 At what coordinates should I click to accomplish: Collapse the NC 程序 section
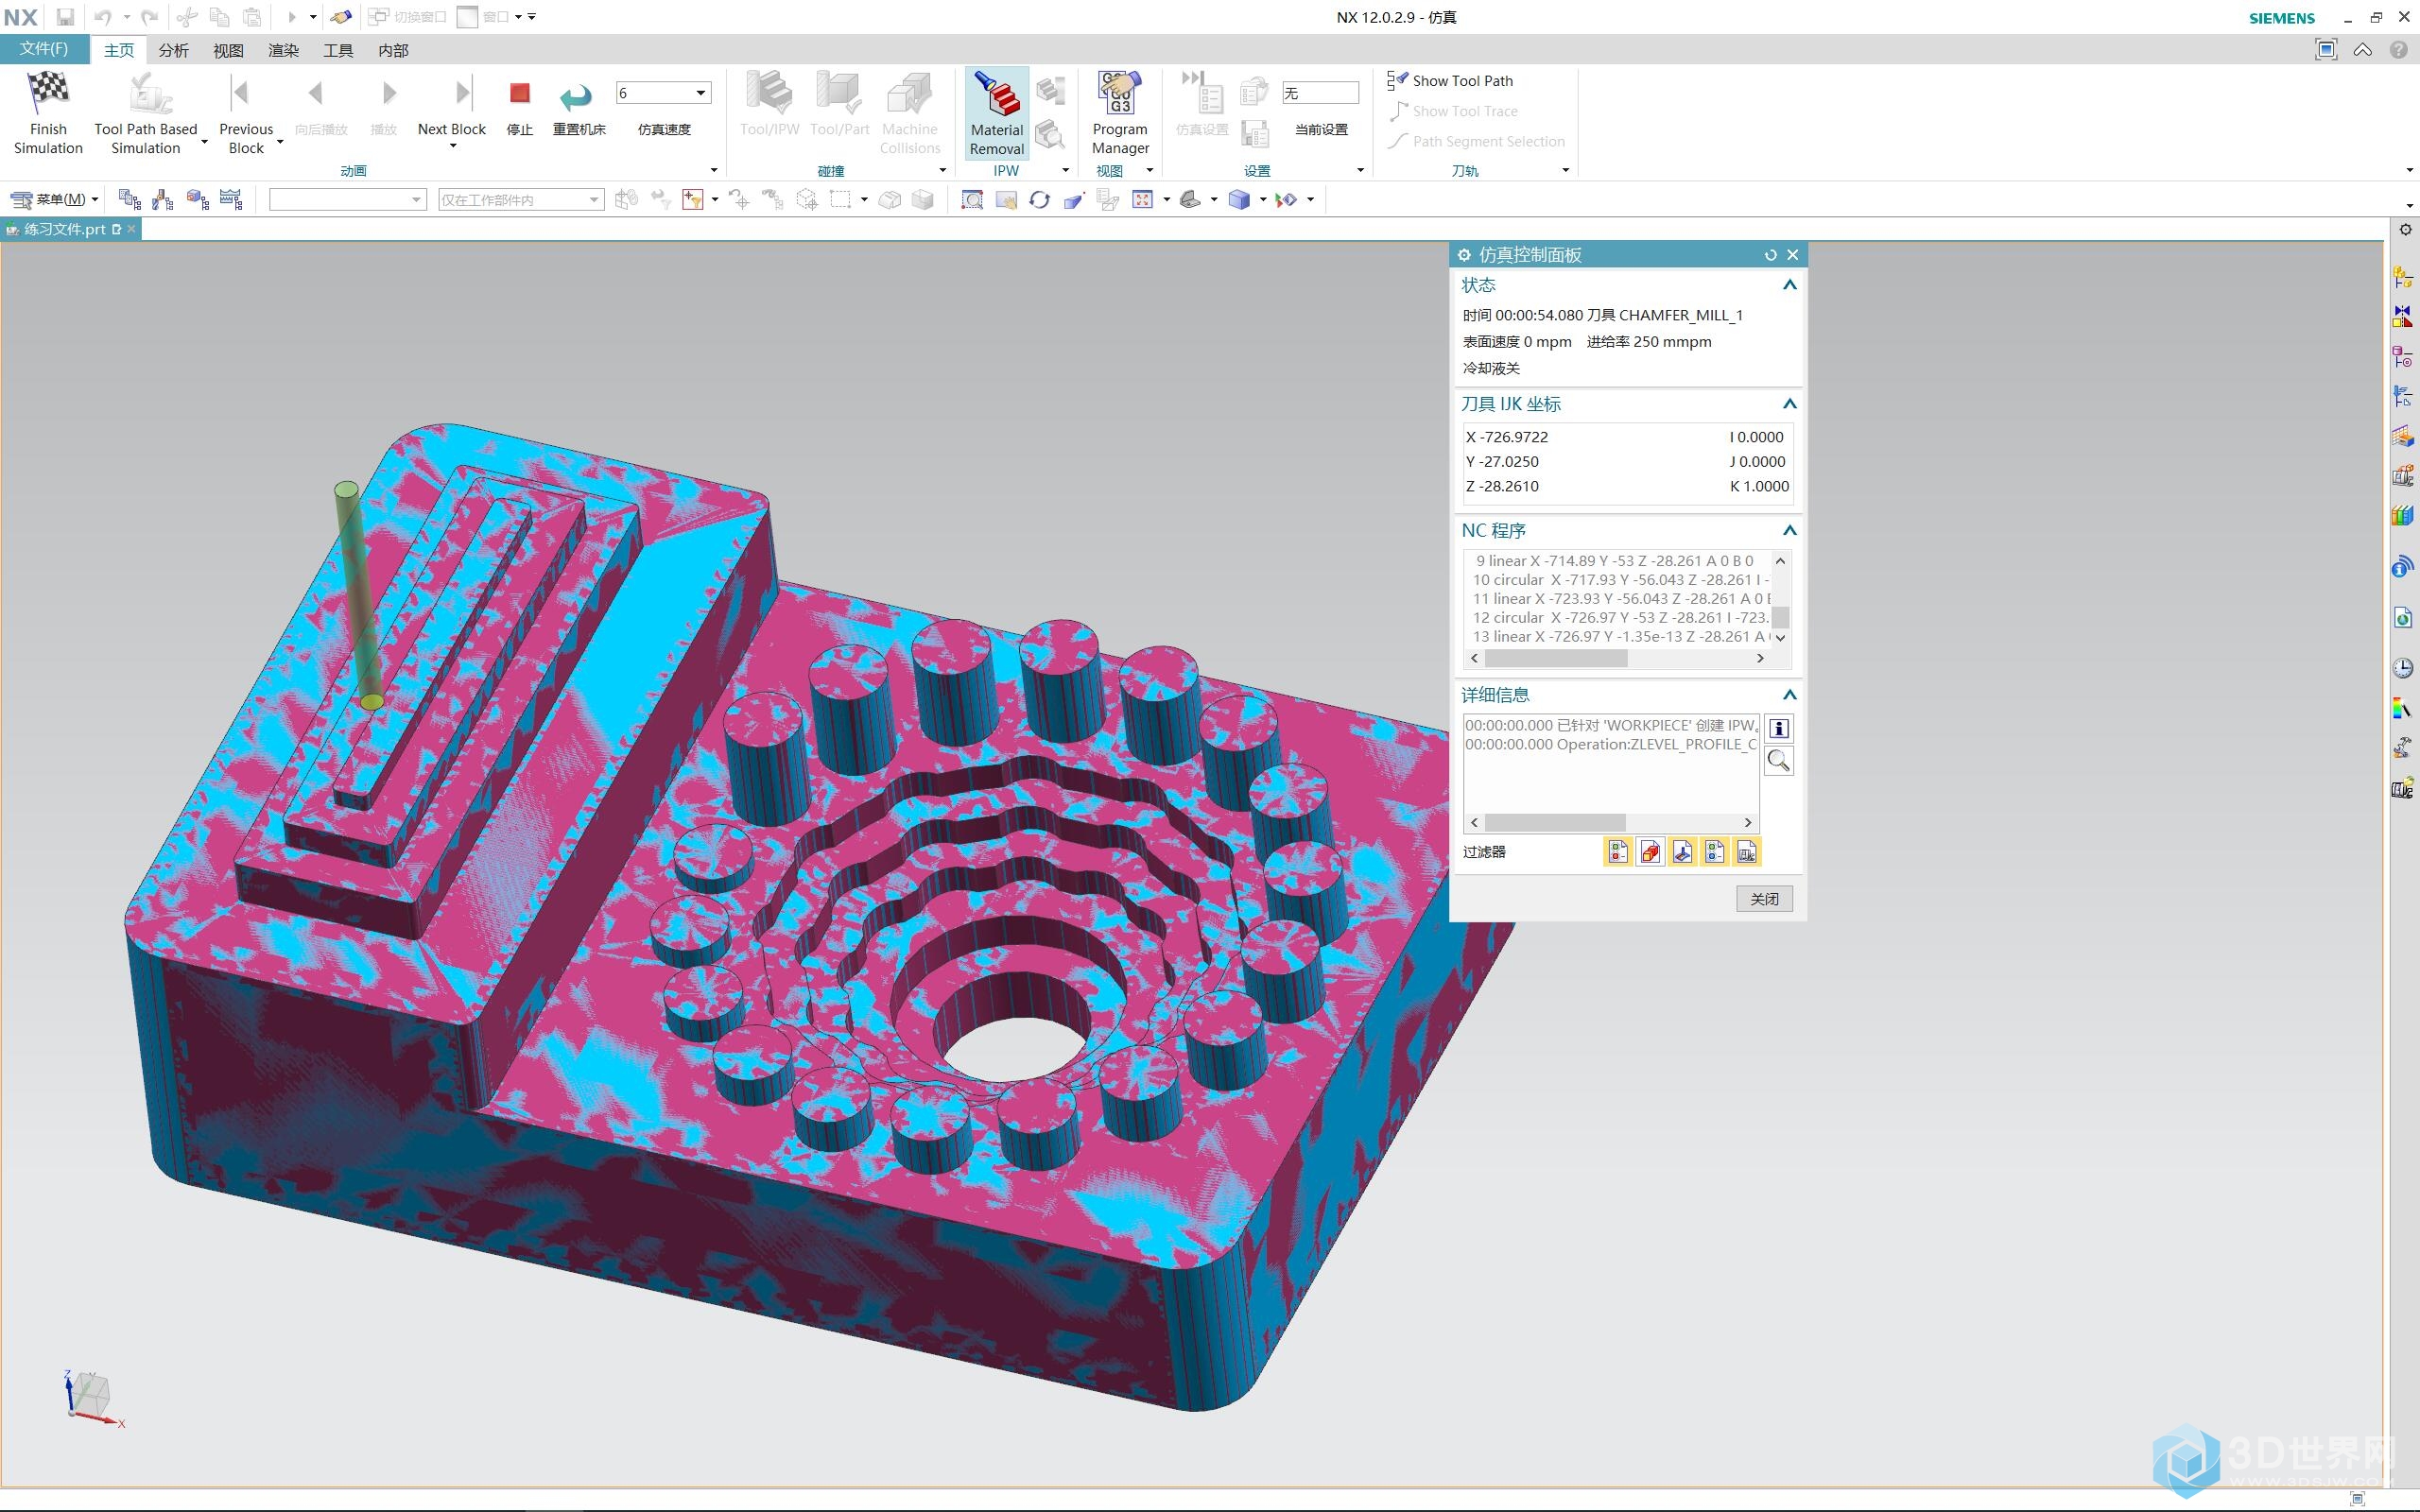(x=1789, y=530)
